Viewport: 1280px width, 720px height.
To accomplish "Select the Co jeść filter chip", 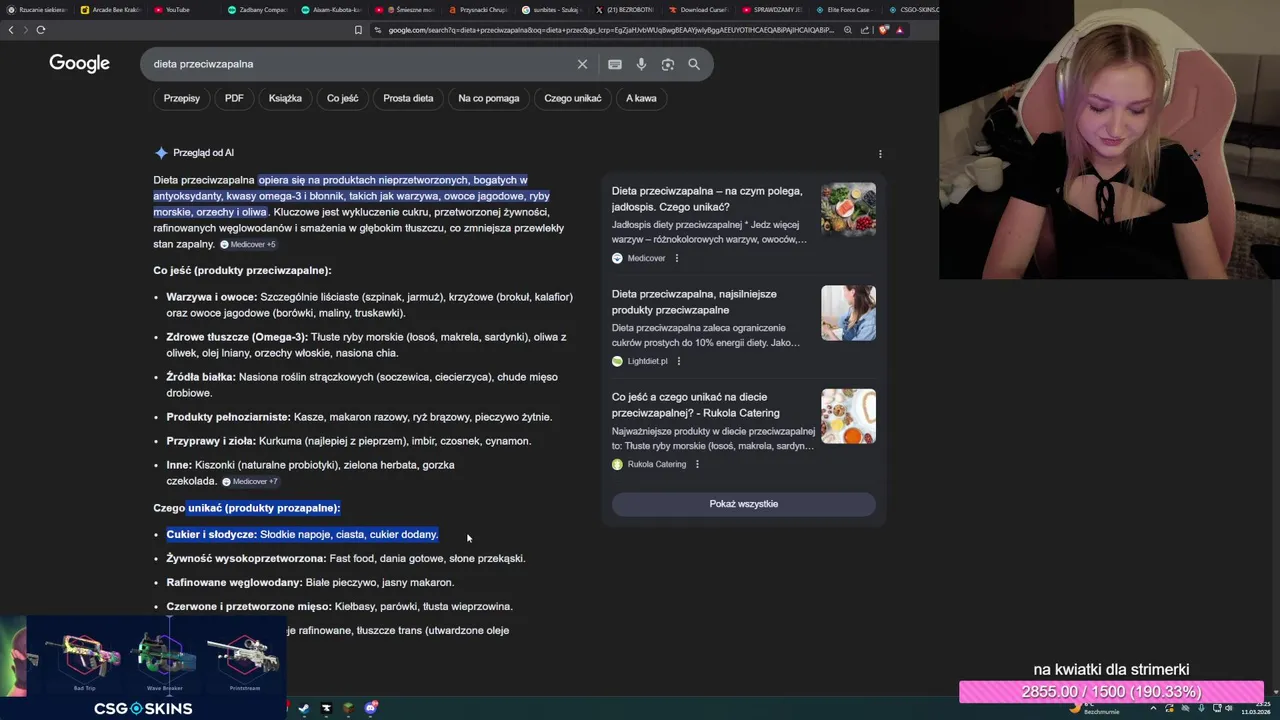I will 342,98.
